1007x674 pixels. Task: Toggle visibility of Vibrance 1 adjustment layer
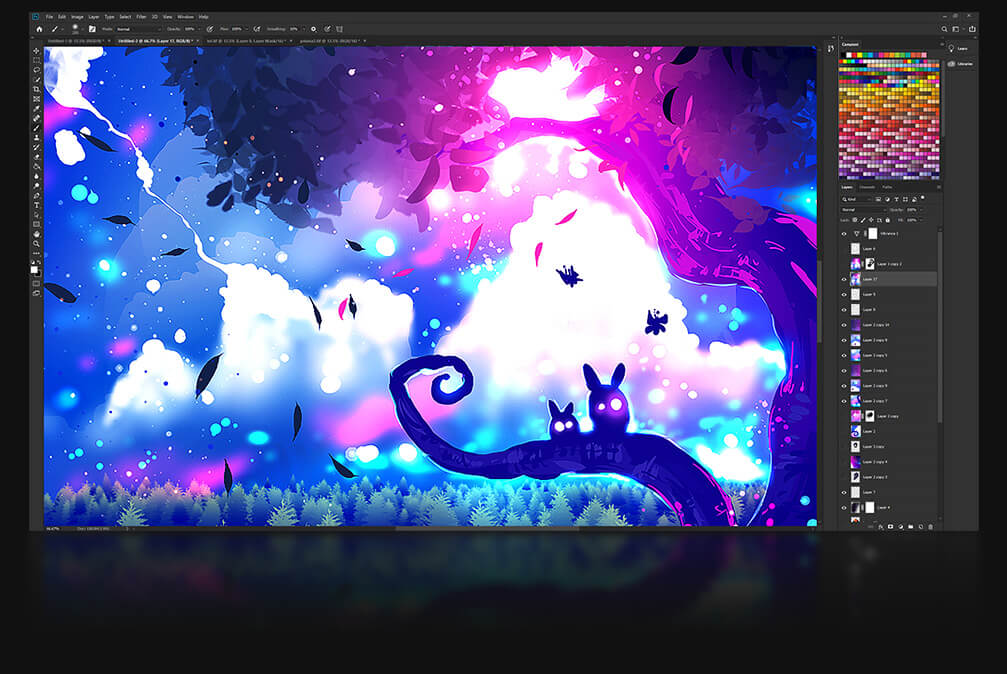tap(844, 233)
